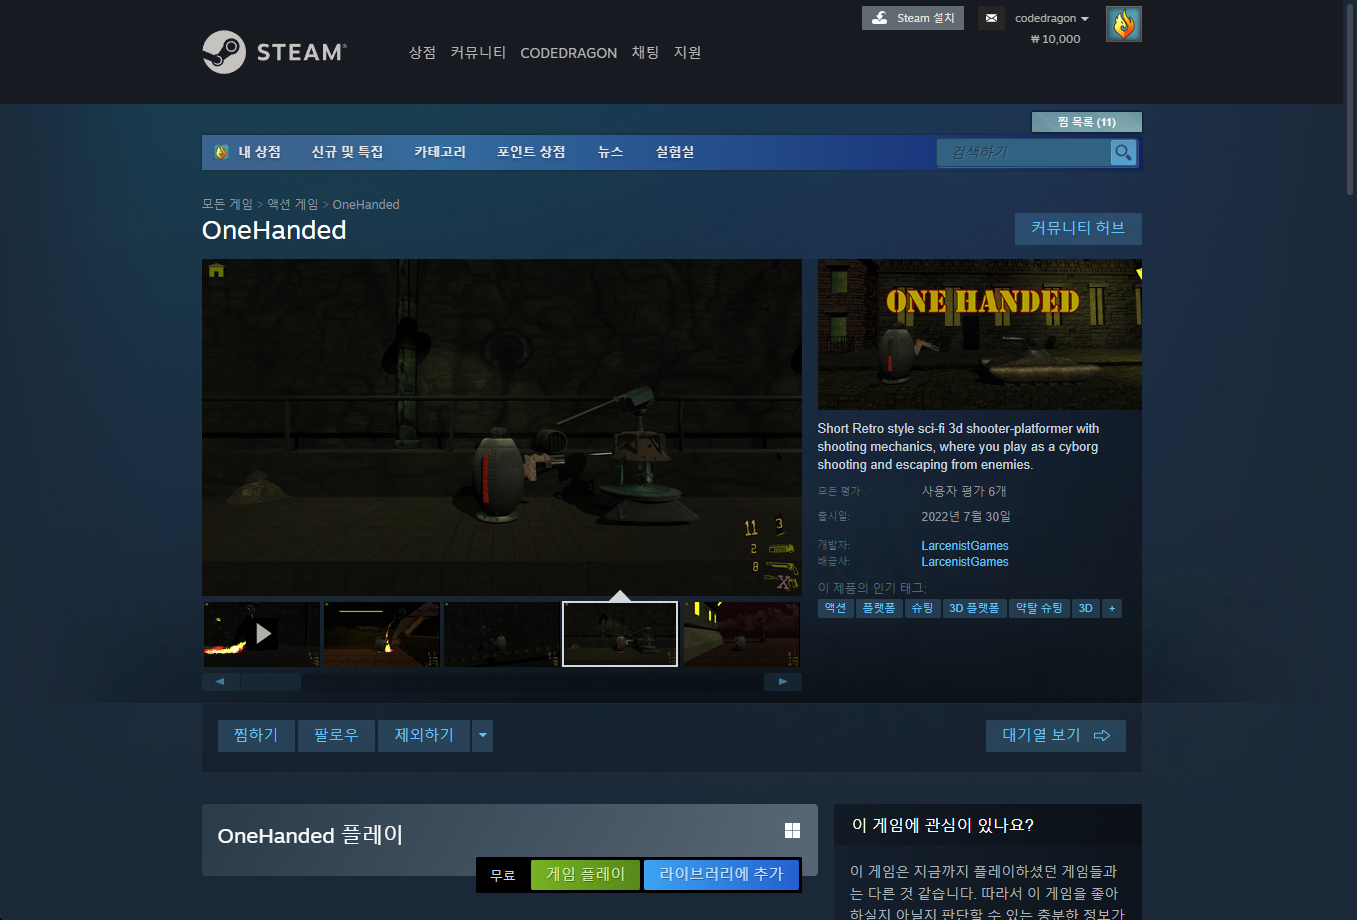The image size is (1357, 920).
Task: Click the 3D tag
Action: 1085,608
